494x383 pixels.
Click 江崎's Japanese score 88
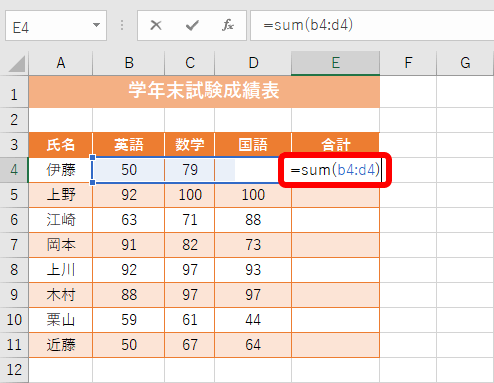tap(253, 220)
